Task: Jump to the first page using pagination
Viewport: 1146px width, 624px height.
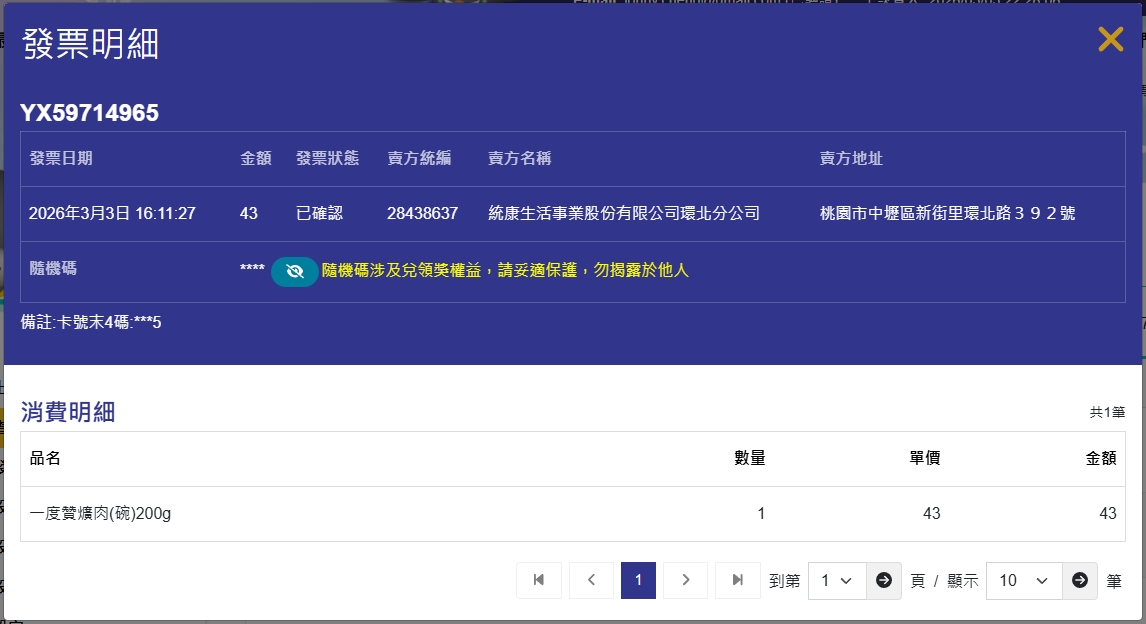Action: coord(538,580)
